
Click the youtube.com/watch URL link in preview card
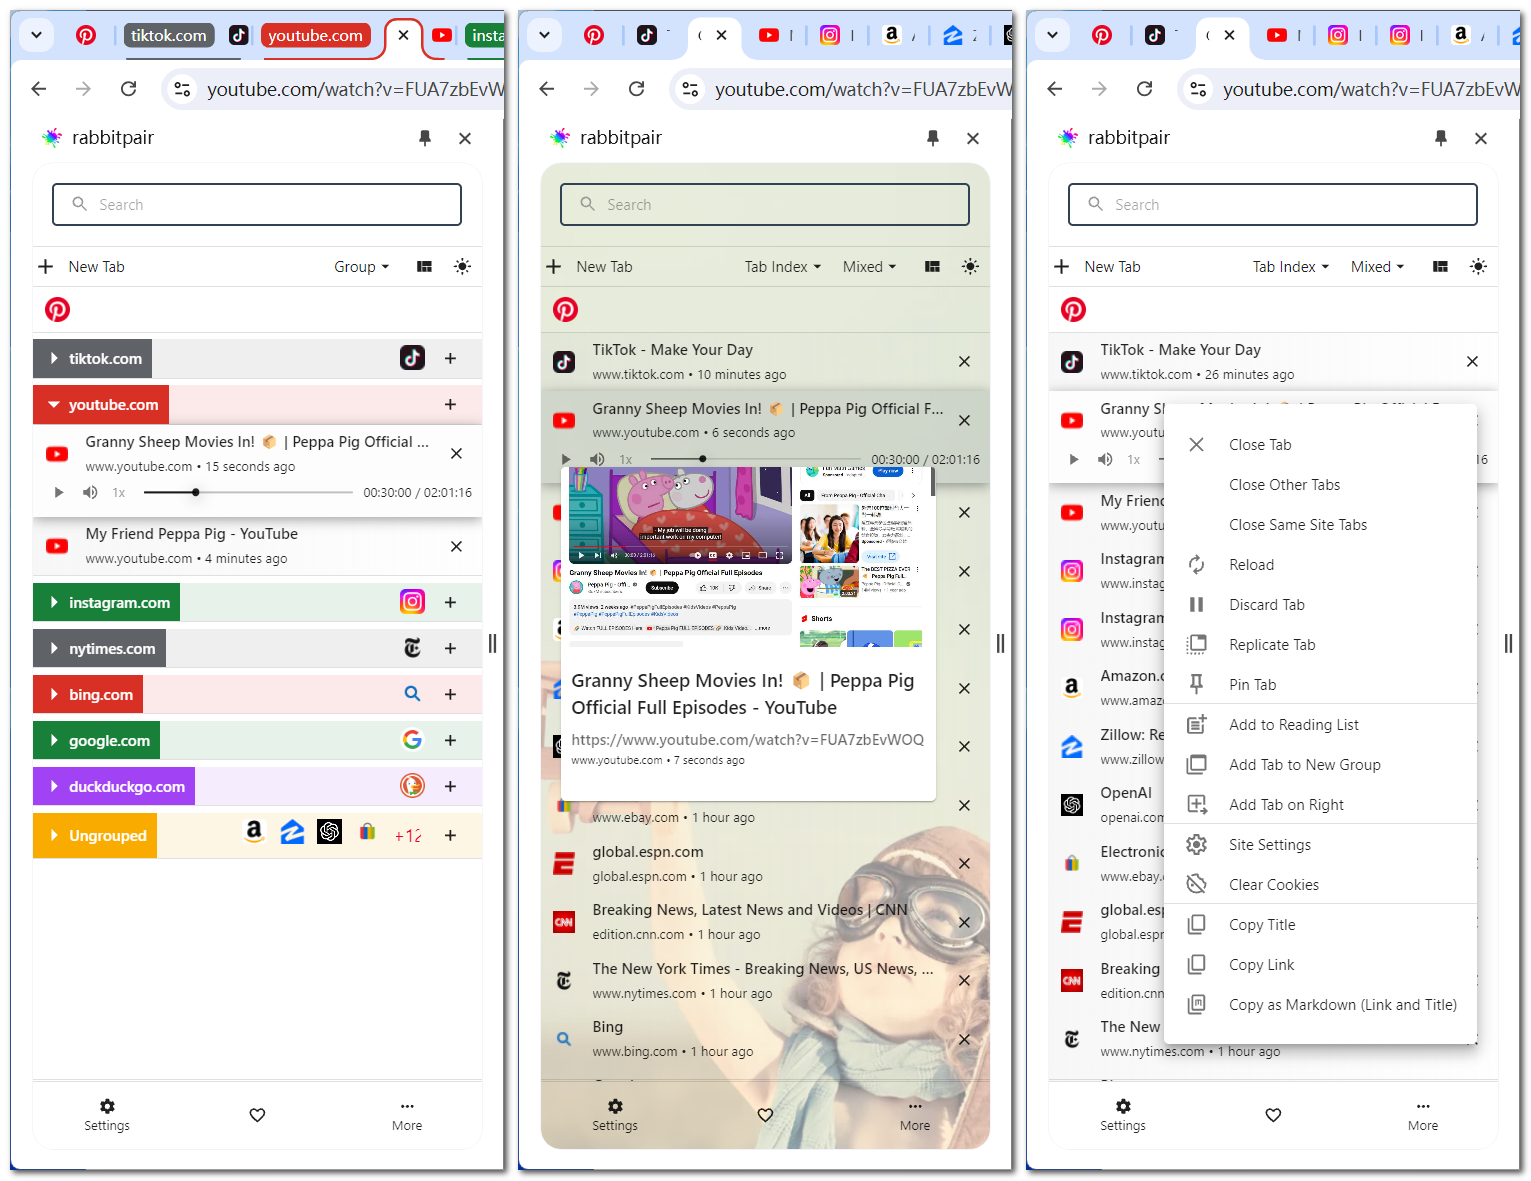(748, 740)
